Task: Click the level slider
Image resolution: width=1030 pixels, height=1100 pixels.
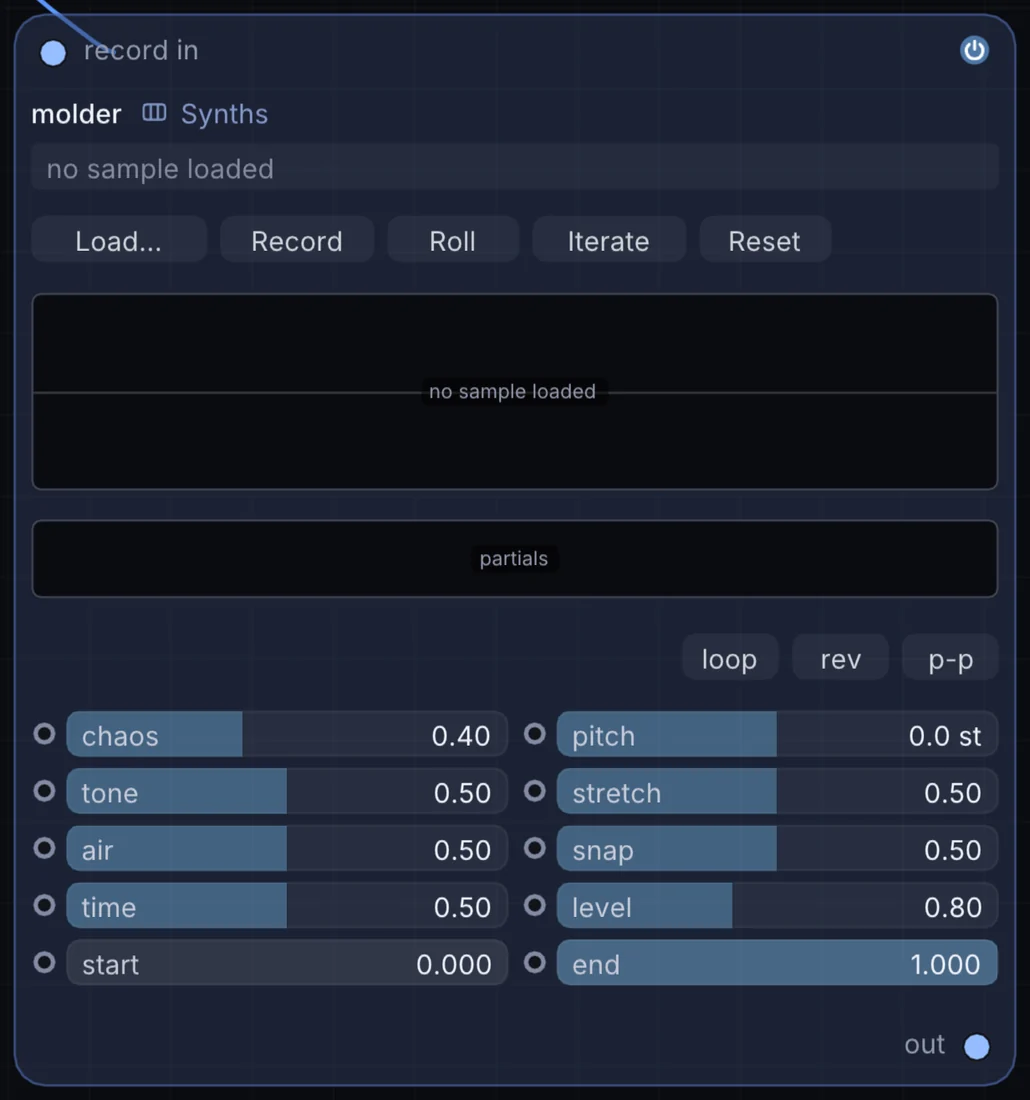Action: coord(777,906)
